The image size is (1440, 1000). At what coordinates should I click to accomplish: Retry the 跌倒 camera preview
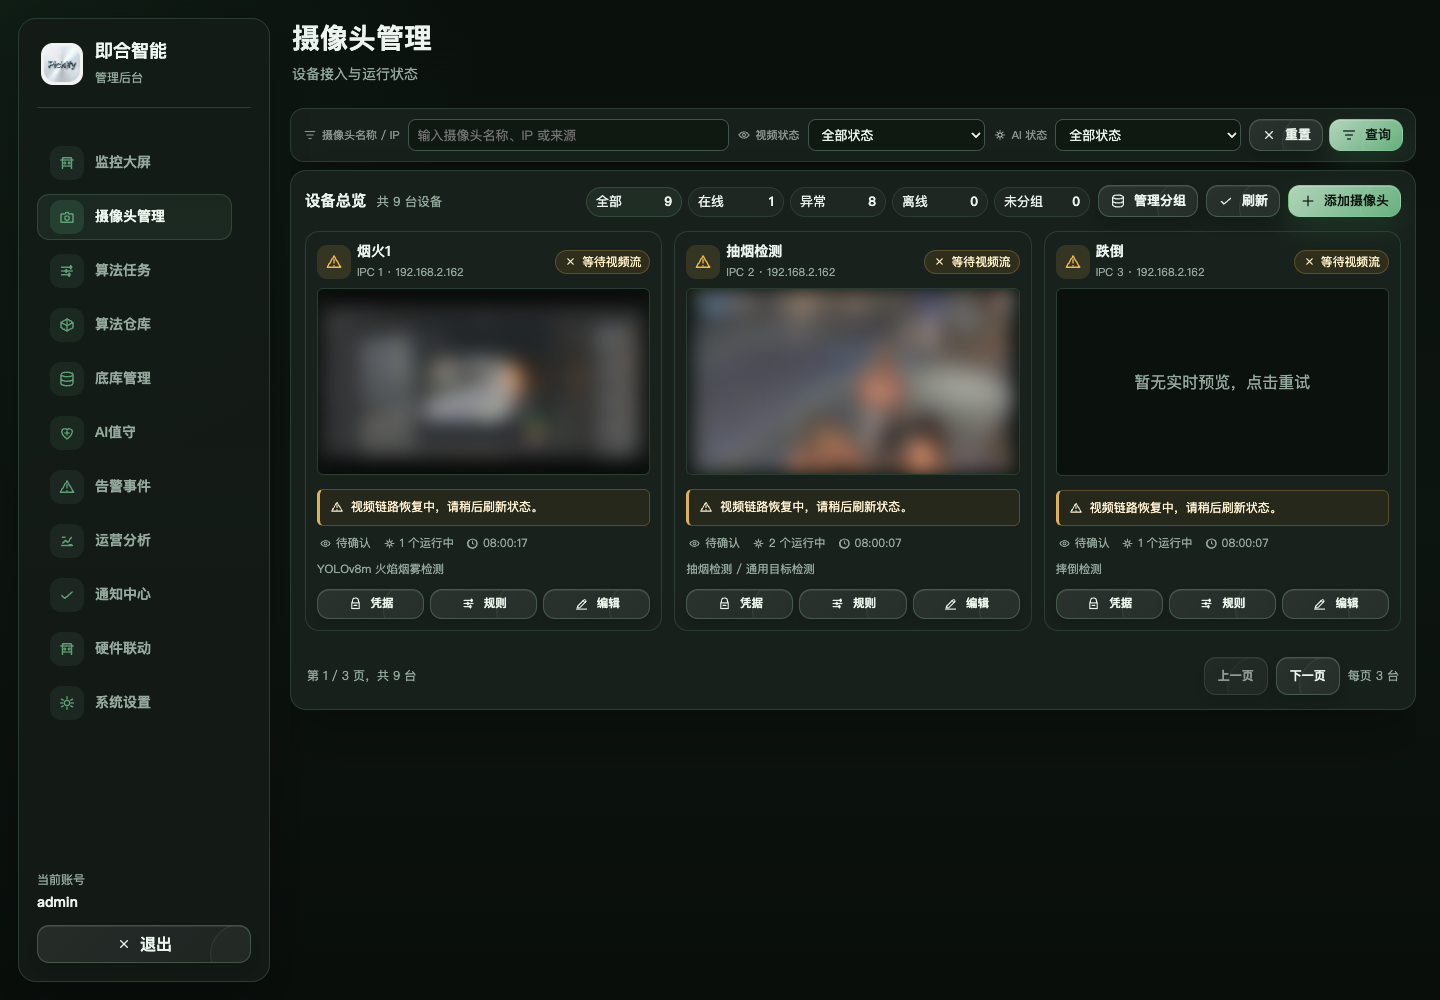click(1222, 382)
